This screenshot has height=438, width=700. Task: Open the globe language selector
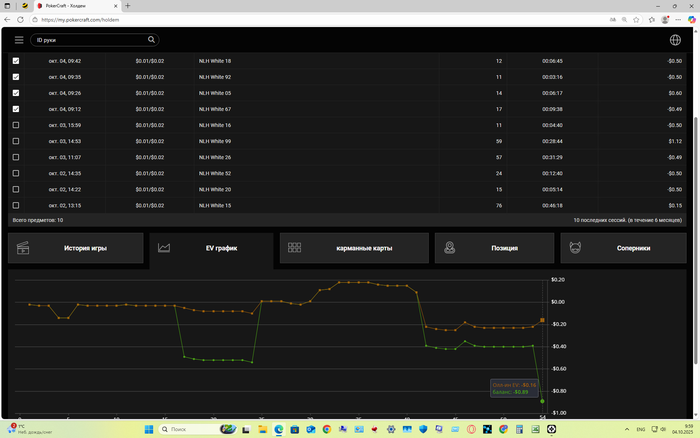pos(675,40)
